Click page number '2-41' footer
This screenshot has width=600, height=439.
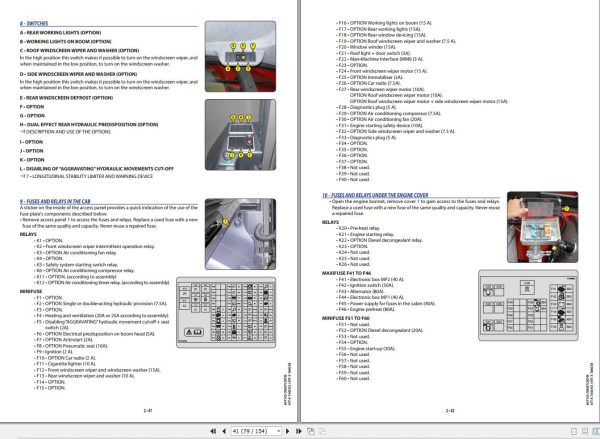click(148, 410)
